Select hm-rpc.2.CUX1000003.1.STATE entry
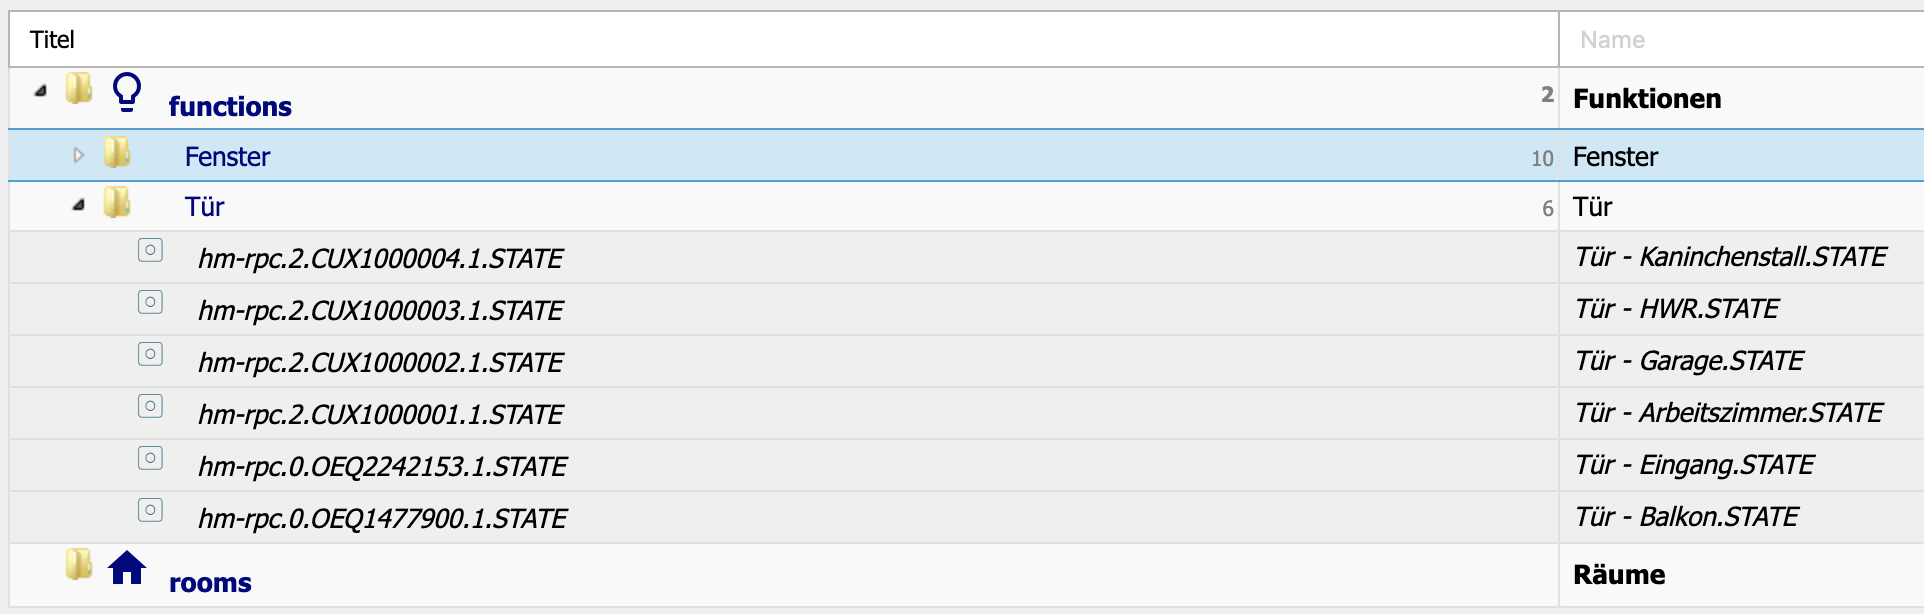1924x614 pixels. 380,311
